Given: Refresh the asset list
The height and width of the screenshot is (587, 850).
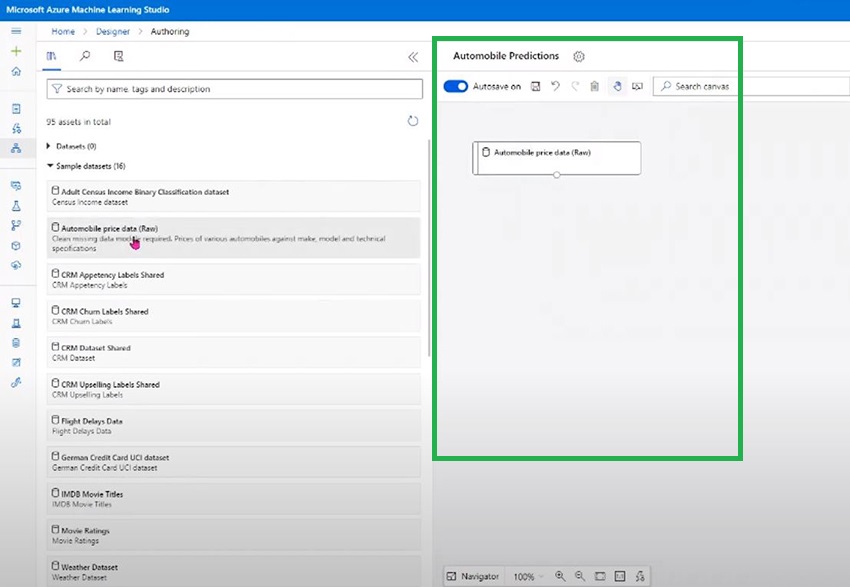Looking at the screenshot, I should pyautogui.click(x=413, y=121).
